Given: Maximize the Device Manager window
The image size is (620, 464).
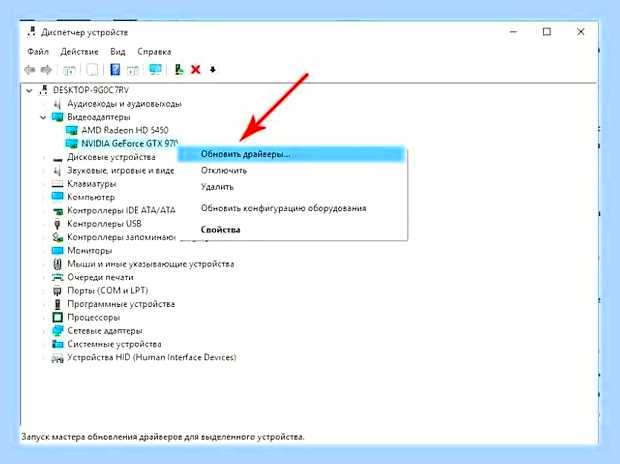Looking at the screenshot, I should pos(547,32).
